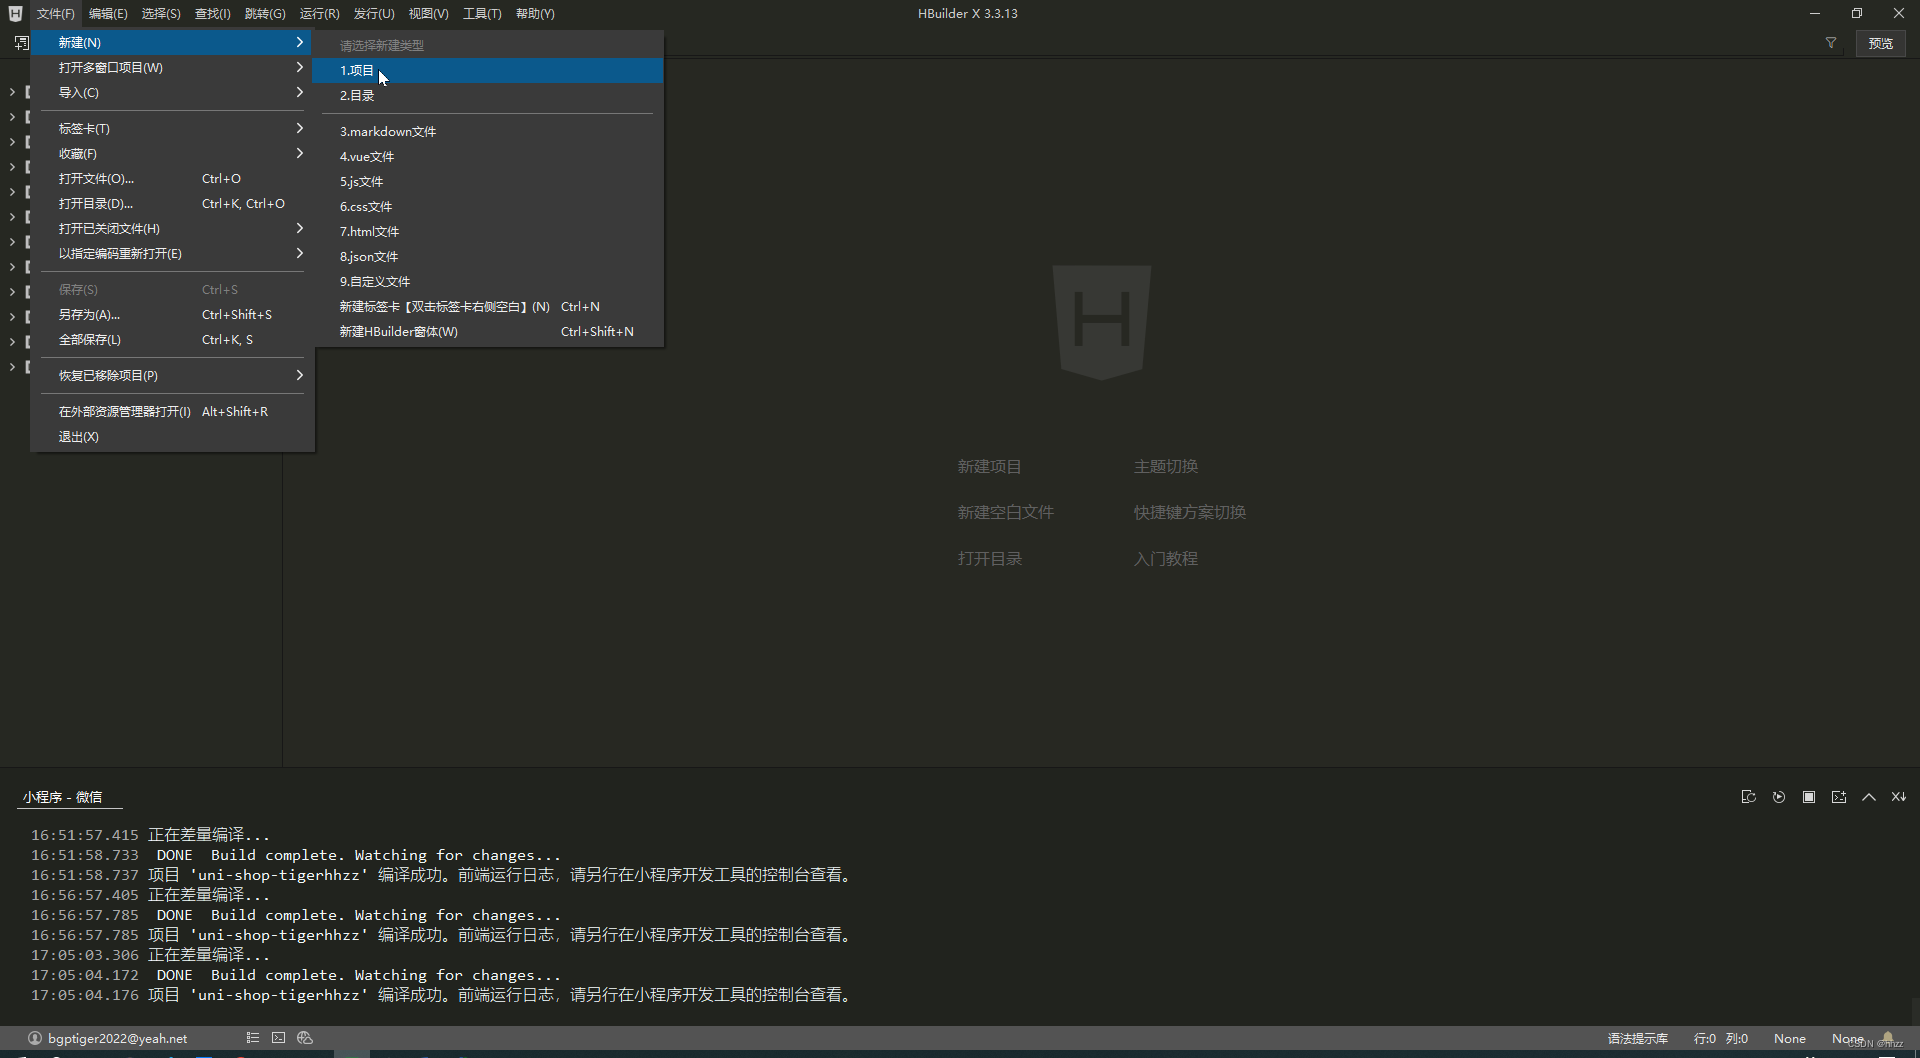This screenshot has height=1058, width=1920.
Task: Select 新建(N) in the File menu
Action: 172,42
